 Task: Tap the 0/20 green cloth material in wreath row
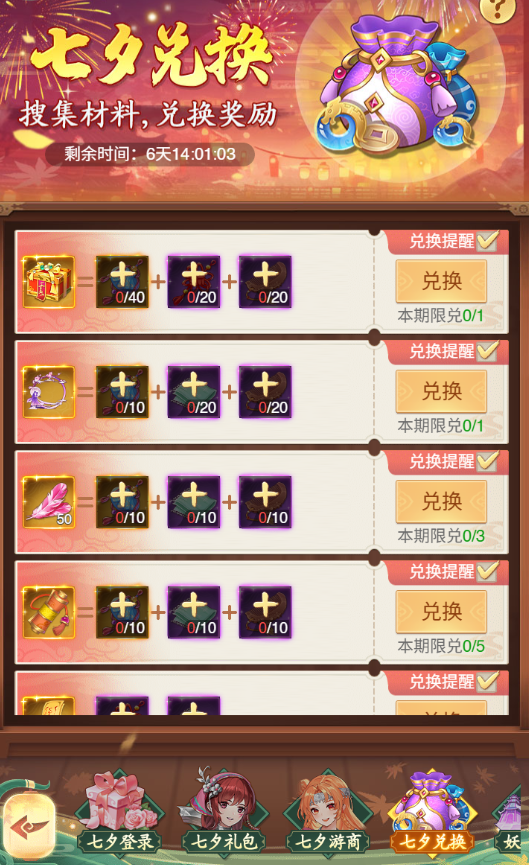(194, 392)
